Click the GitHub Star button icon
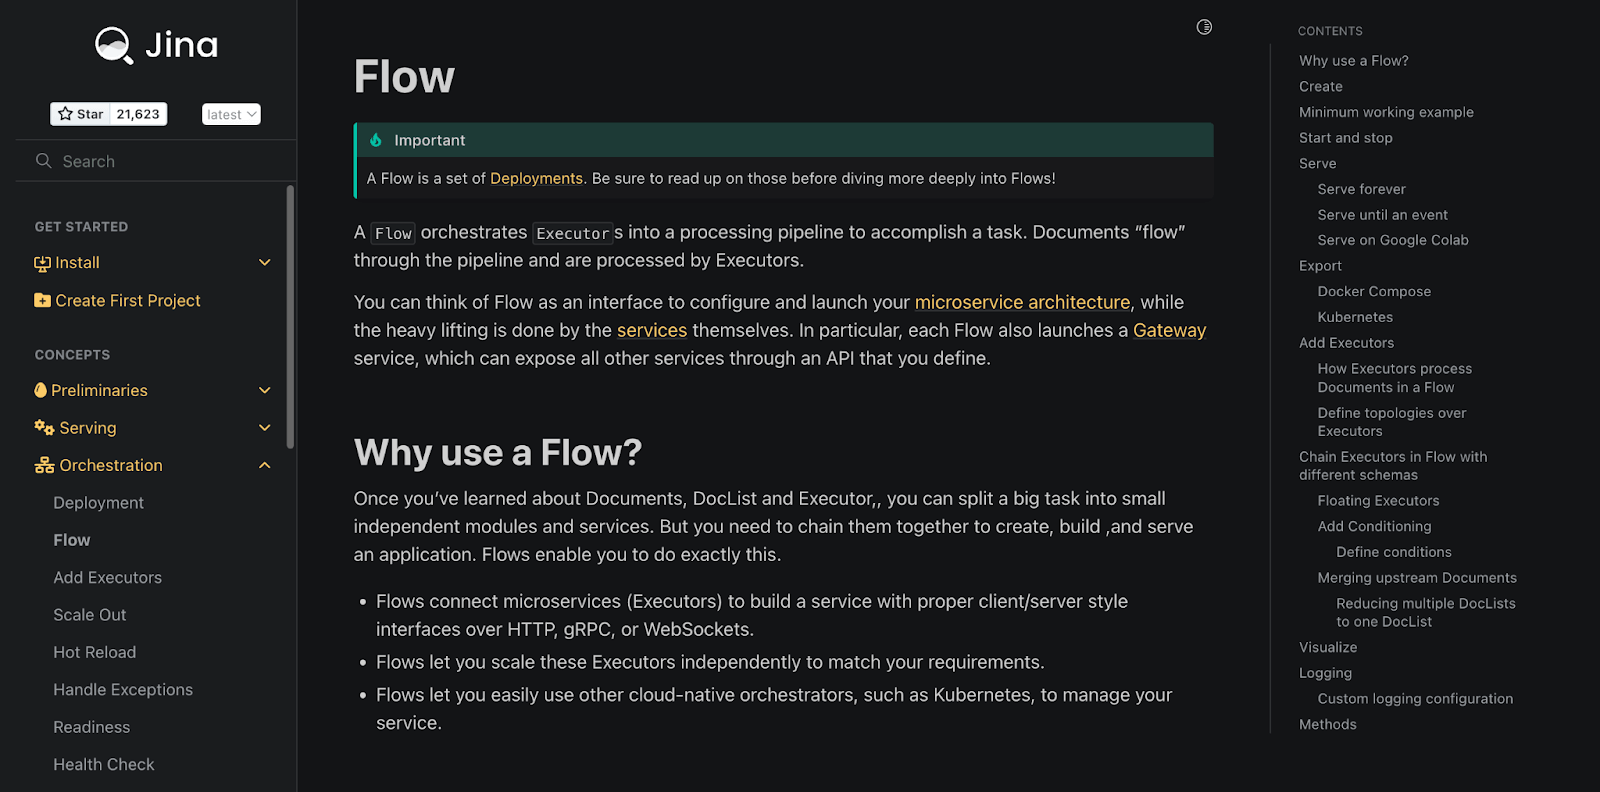This screenshot has width=1600, height=792. click(66, 114)
